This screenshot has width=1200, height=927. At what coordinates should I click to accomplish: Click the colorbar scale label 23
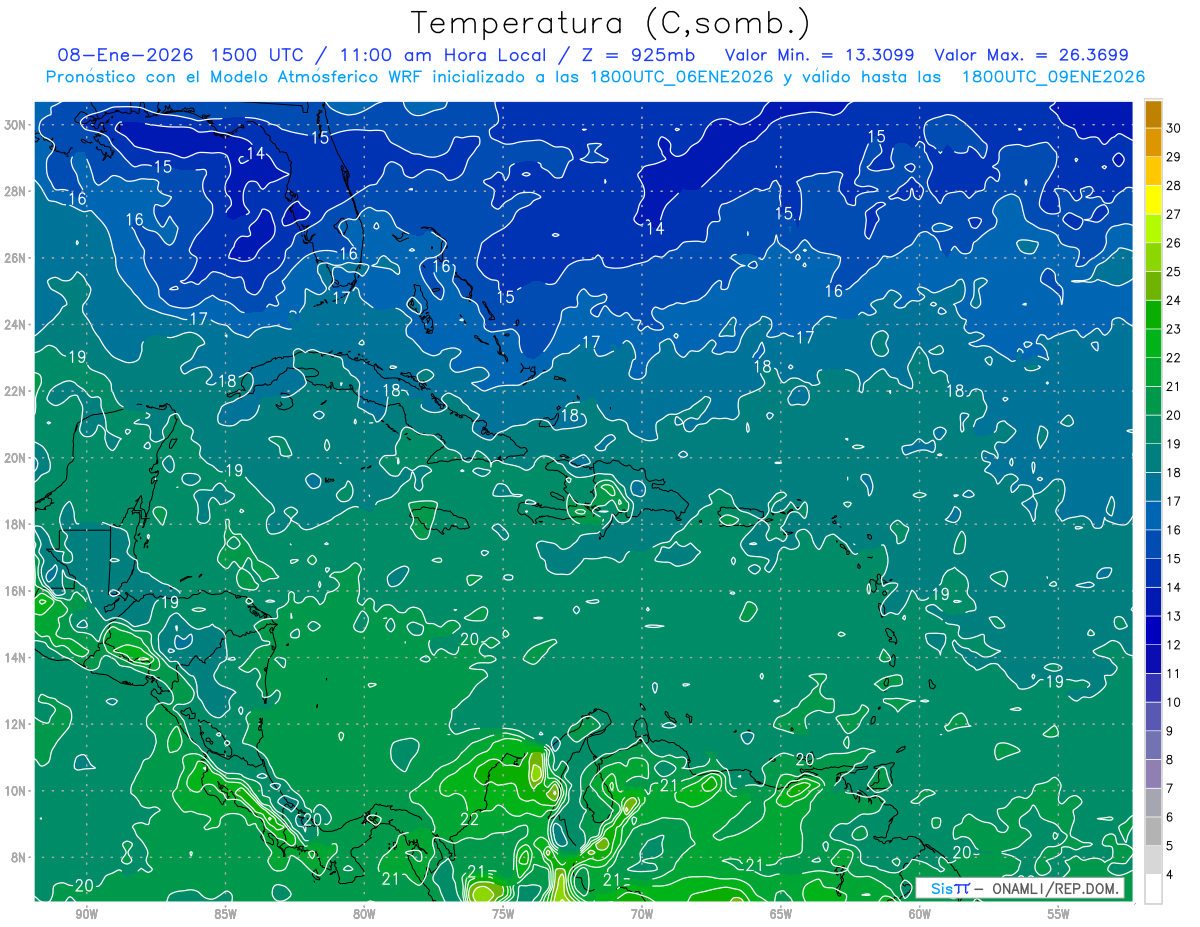1174,329
